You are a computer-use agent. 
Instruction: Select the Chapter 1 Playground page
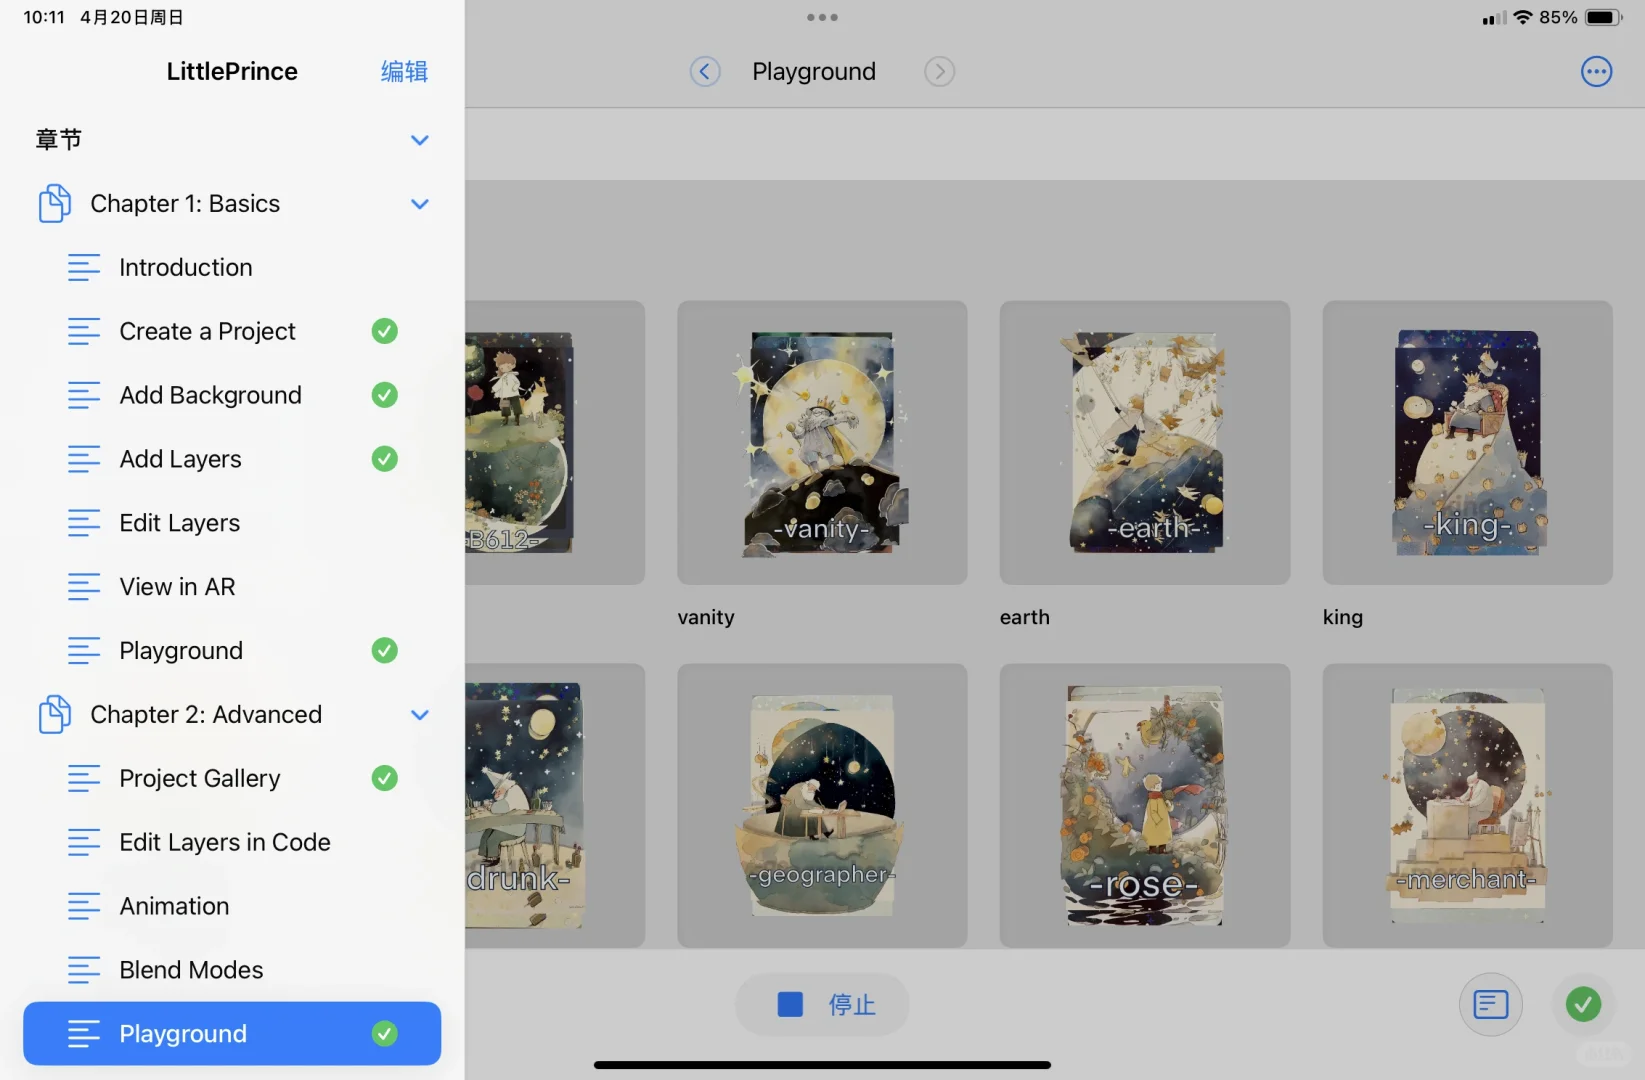click(232, 651)
